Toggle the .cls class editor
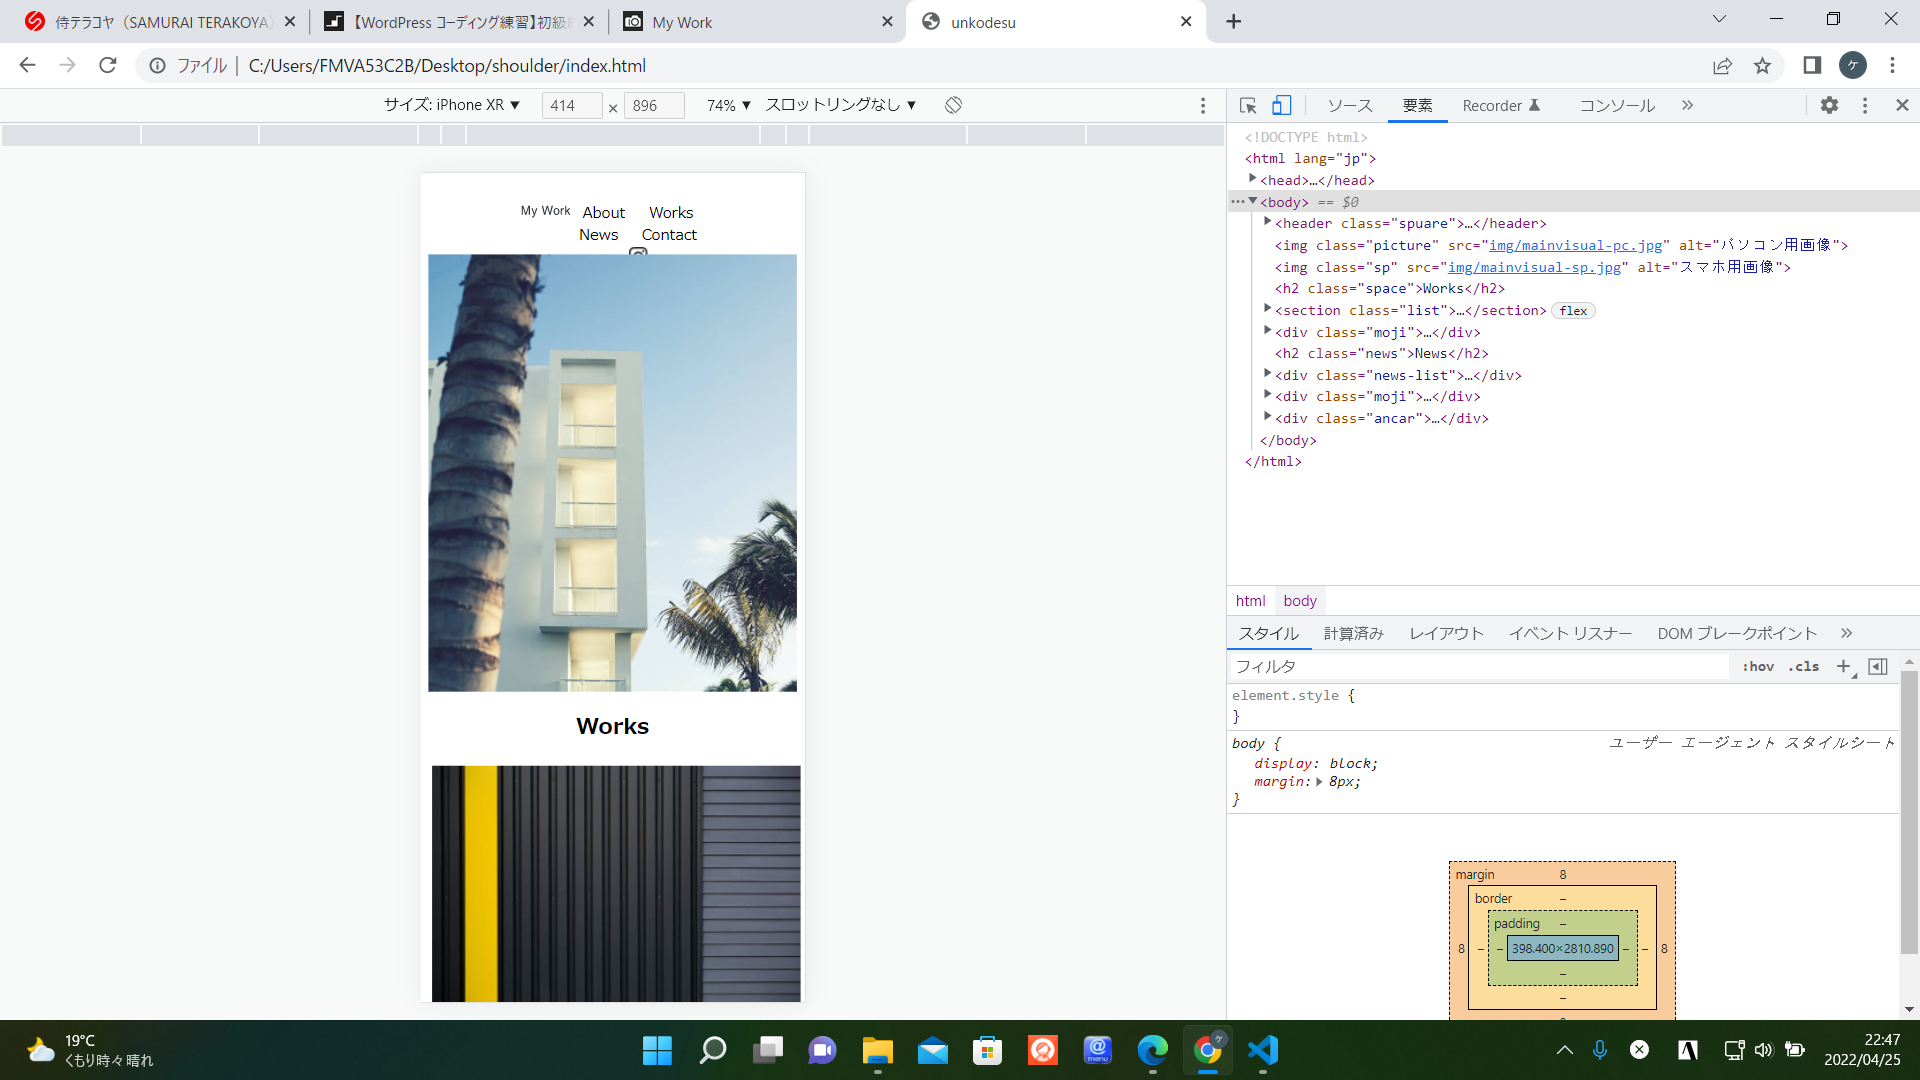Viewport: 1920px width, 1080px height. point(1804,666)
